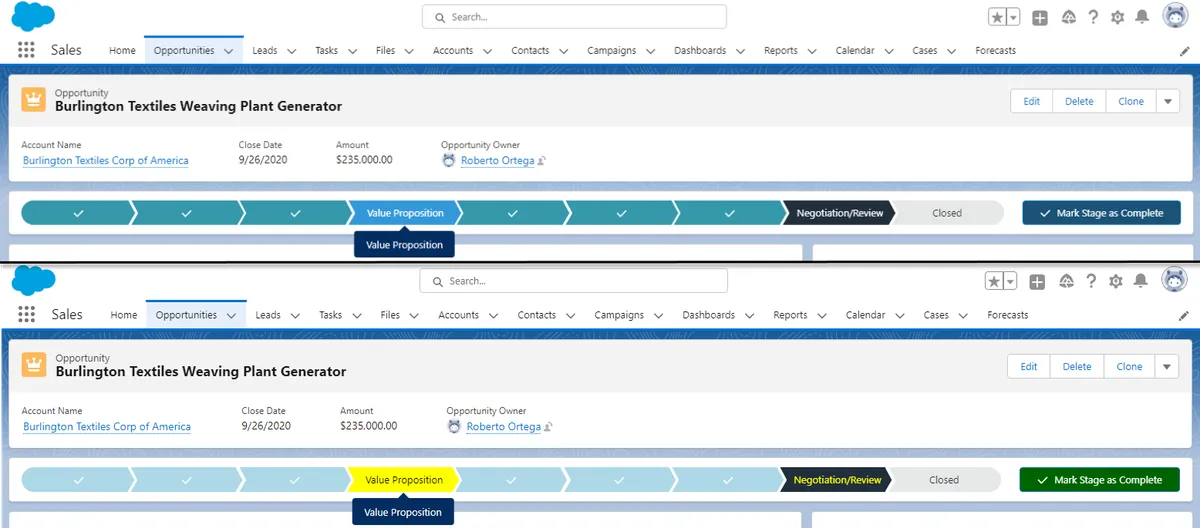This screenshot has height=528, width=1200.
Task: Click Opportunity crown icon in upper screenshot
Action: [34, 100]
